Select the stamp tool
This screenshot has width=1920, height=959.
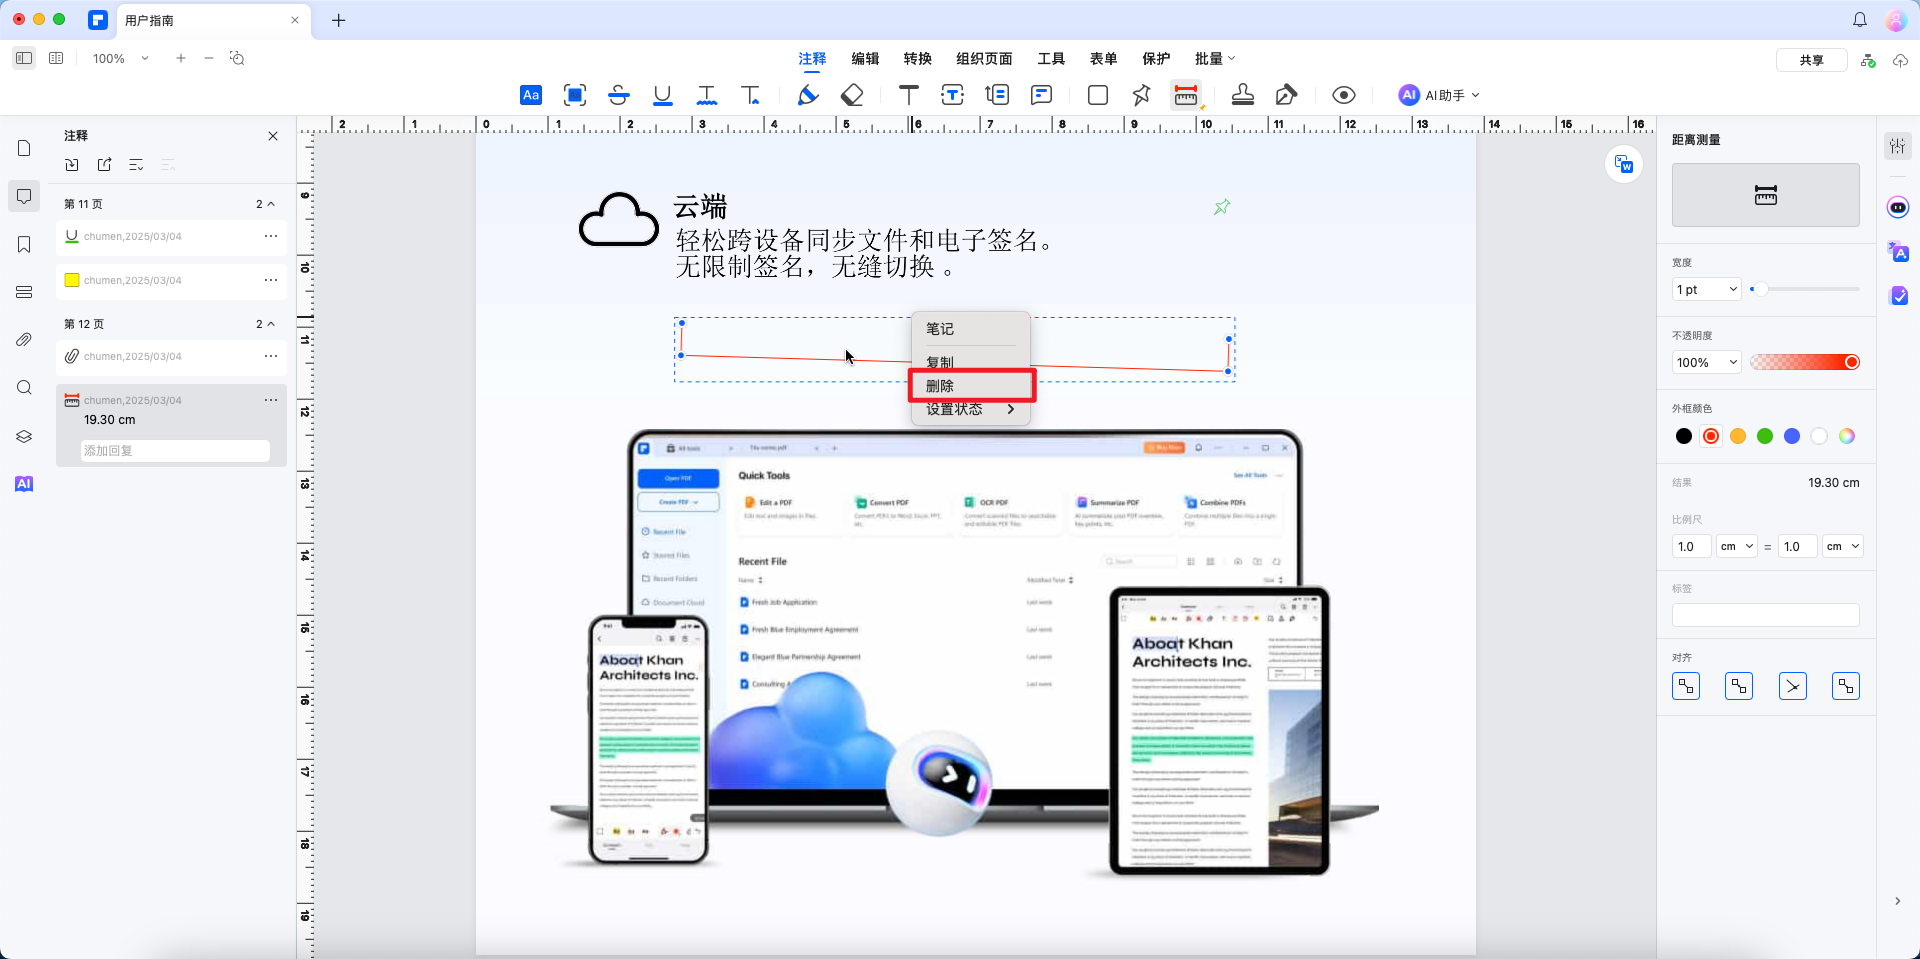point(1243,95)
